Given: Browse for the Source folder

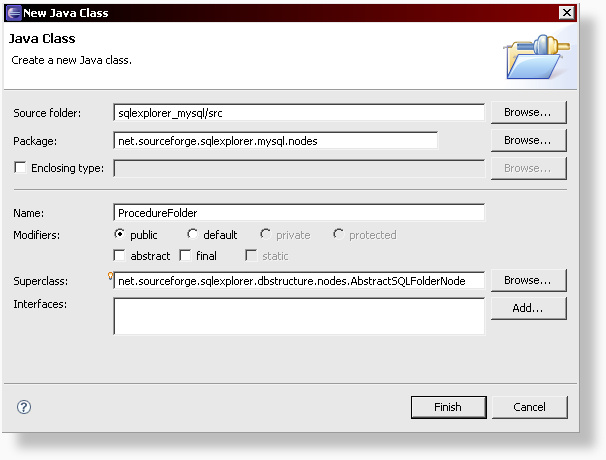Looking at the screenshot, I should click(528, 112).
